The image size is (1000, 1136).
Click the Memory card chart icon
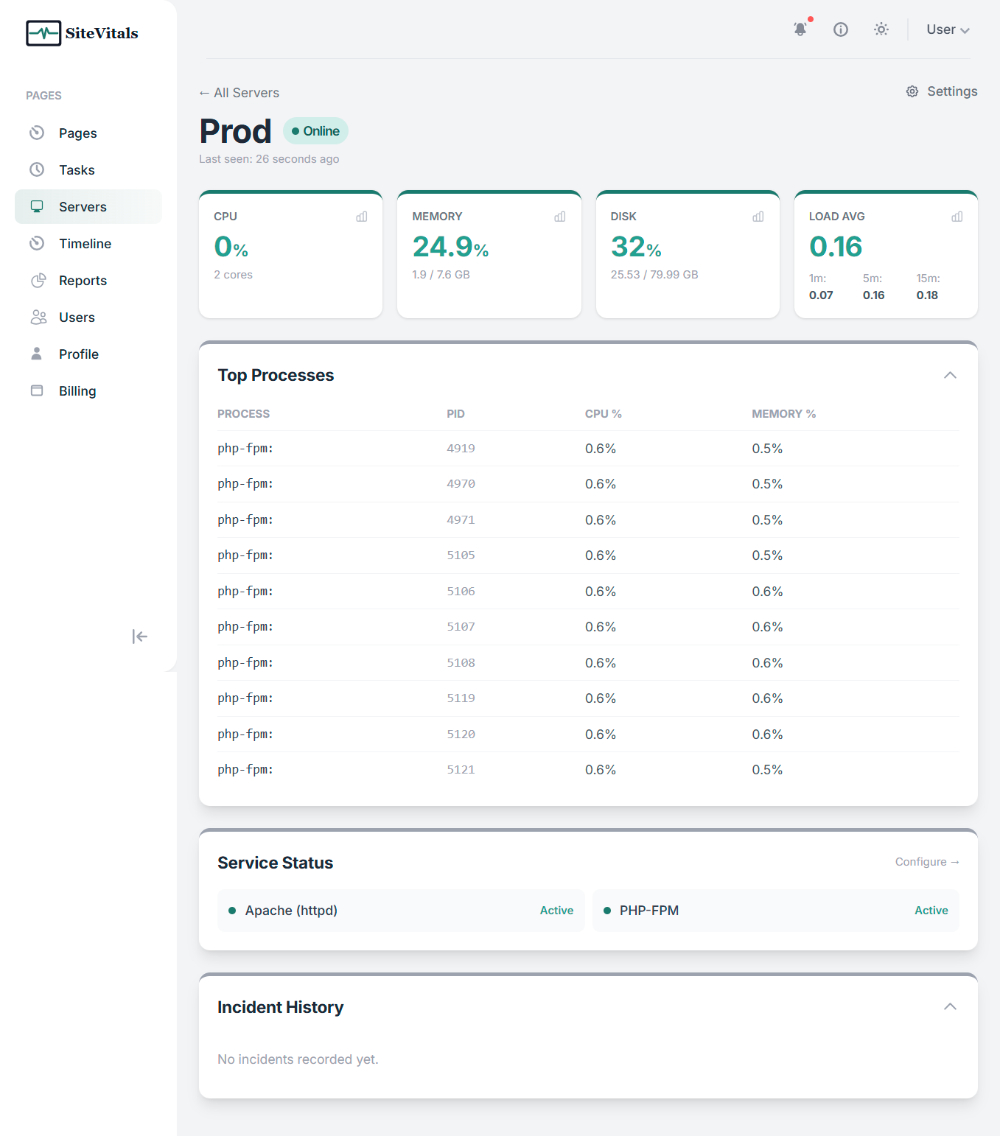coord(559,216)
